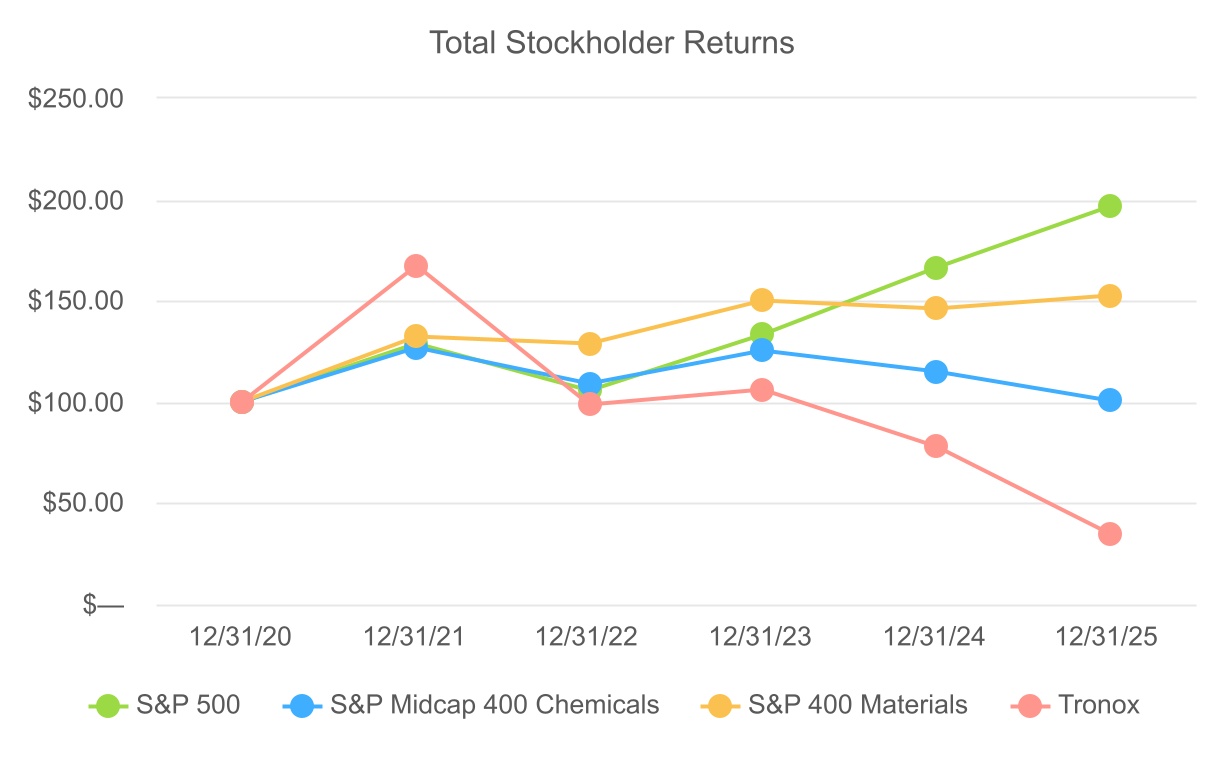1226x760 pixels.
Task: Select the S&P 500 point at 12/31/24
Action: (936, 268)
